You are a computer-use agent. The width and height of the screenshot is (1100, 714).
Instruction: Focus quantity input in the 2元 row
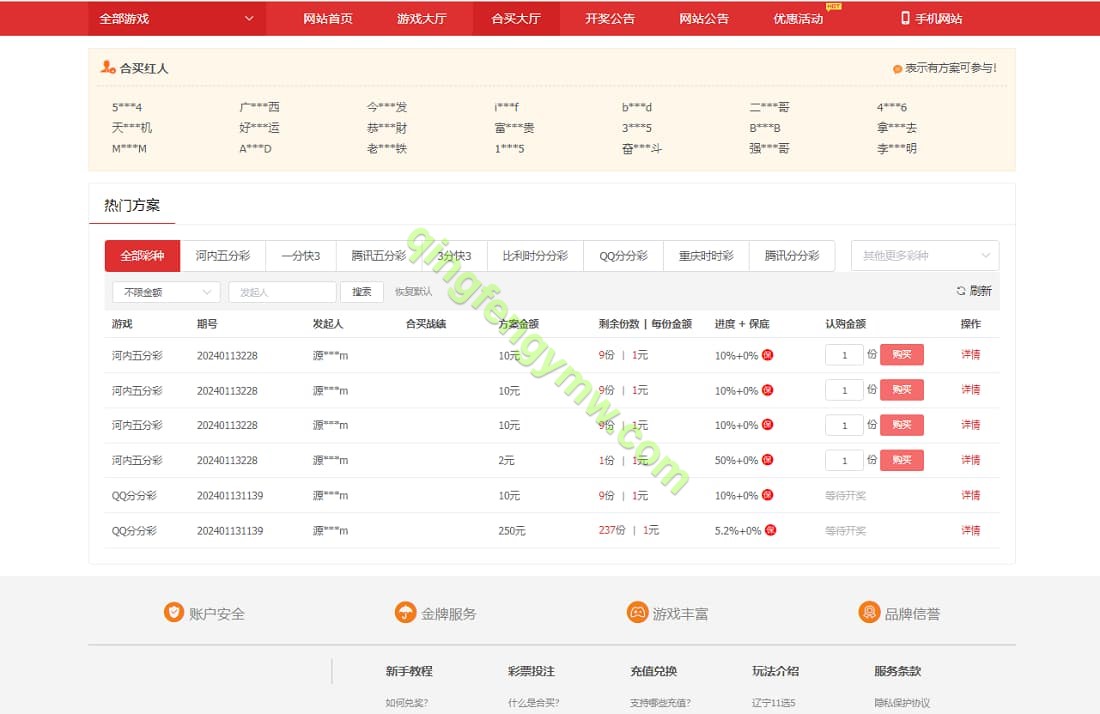(x=844, y=460)
